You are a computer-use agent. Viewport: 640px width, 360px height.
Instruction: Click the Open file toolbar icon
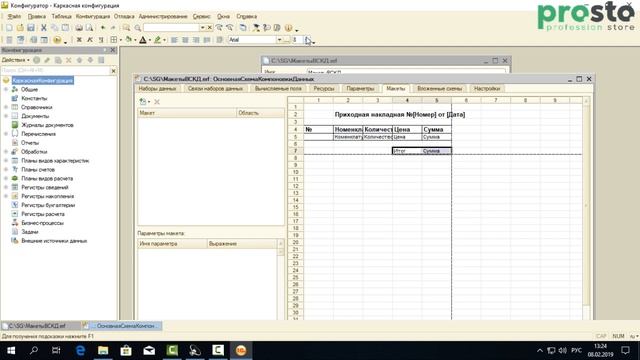point(20,28)
